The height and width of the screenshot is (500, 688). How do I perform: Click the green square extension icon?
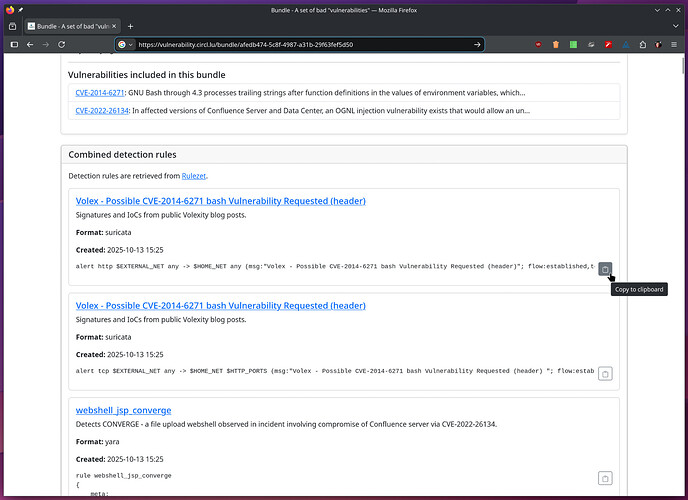(573, 44)
